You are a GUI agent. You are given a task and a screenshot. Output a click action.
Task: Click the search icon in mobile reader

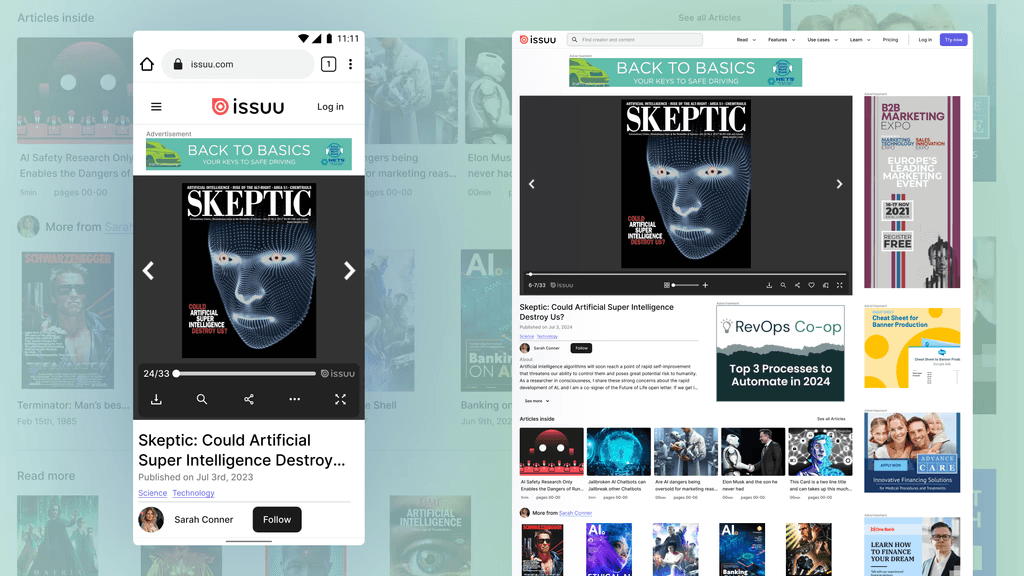pos(202,399)
